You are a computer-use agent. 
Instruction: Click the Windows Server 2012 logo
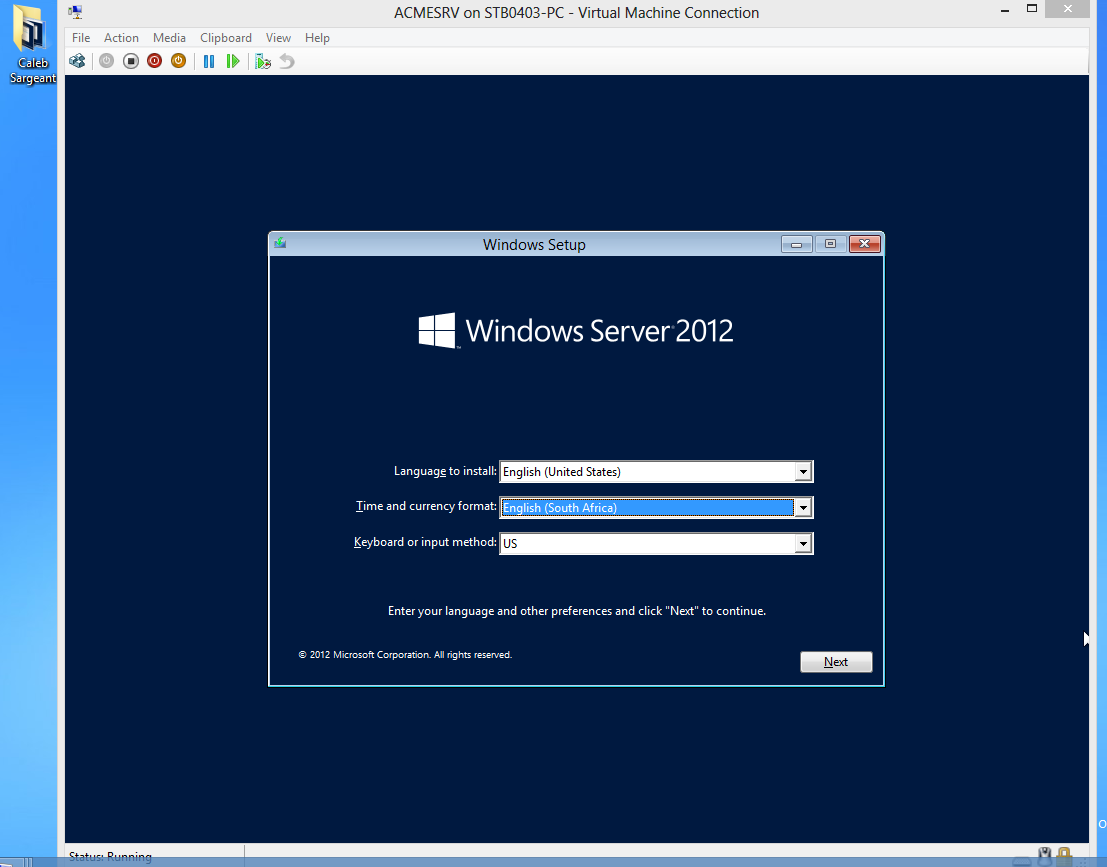click(575, 330)
